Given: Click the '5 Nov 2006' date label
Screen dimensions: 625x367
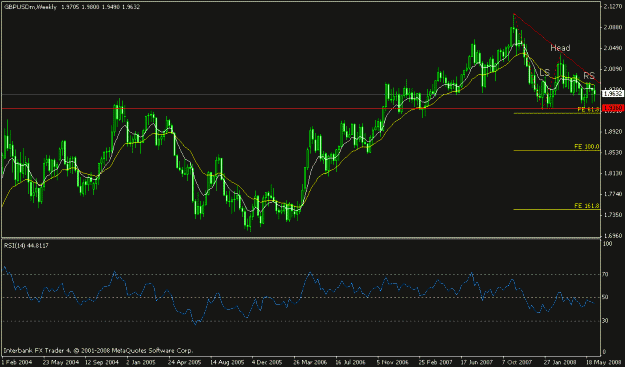Looking at the screenshot, I should (393, 362).
